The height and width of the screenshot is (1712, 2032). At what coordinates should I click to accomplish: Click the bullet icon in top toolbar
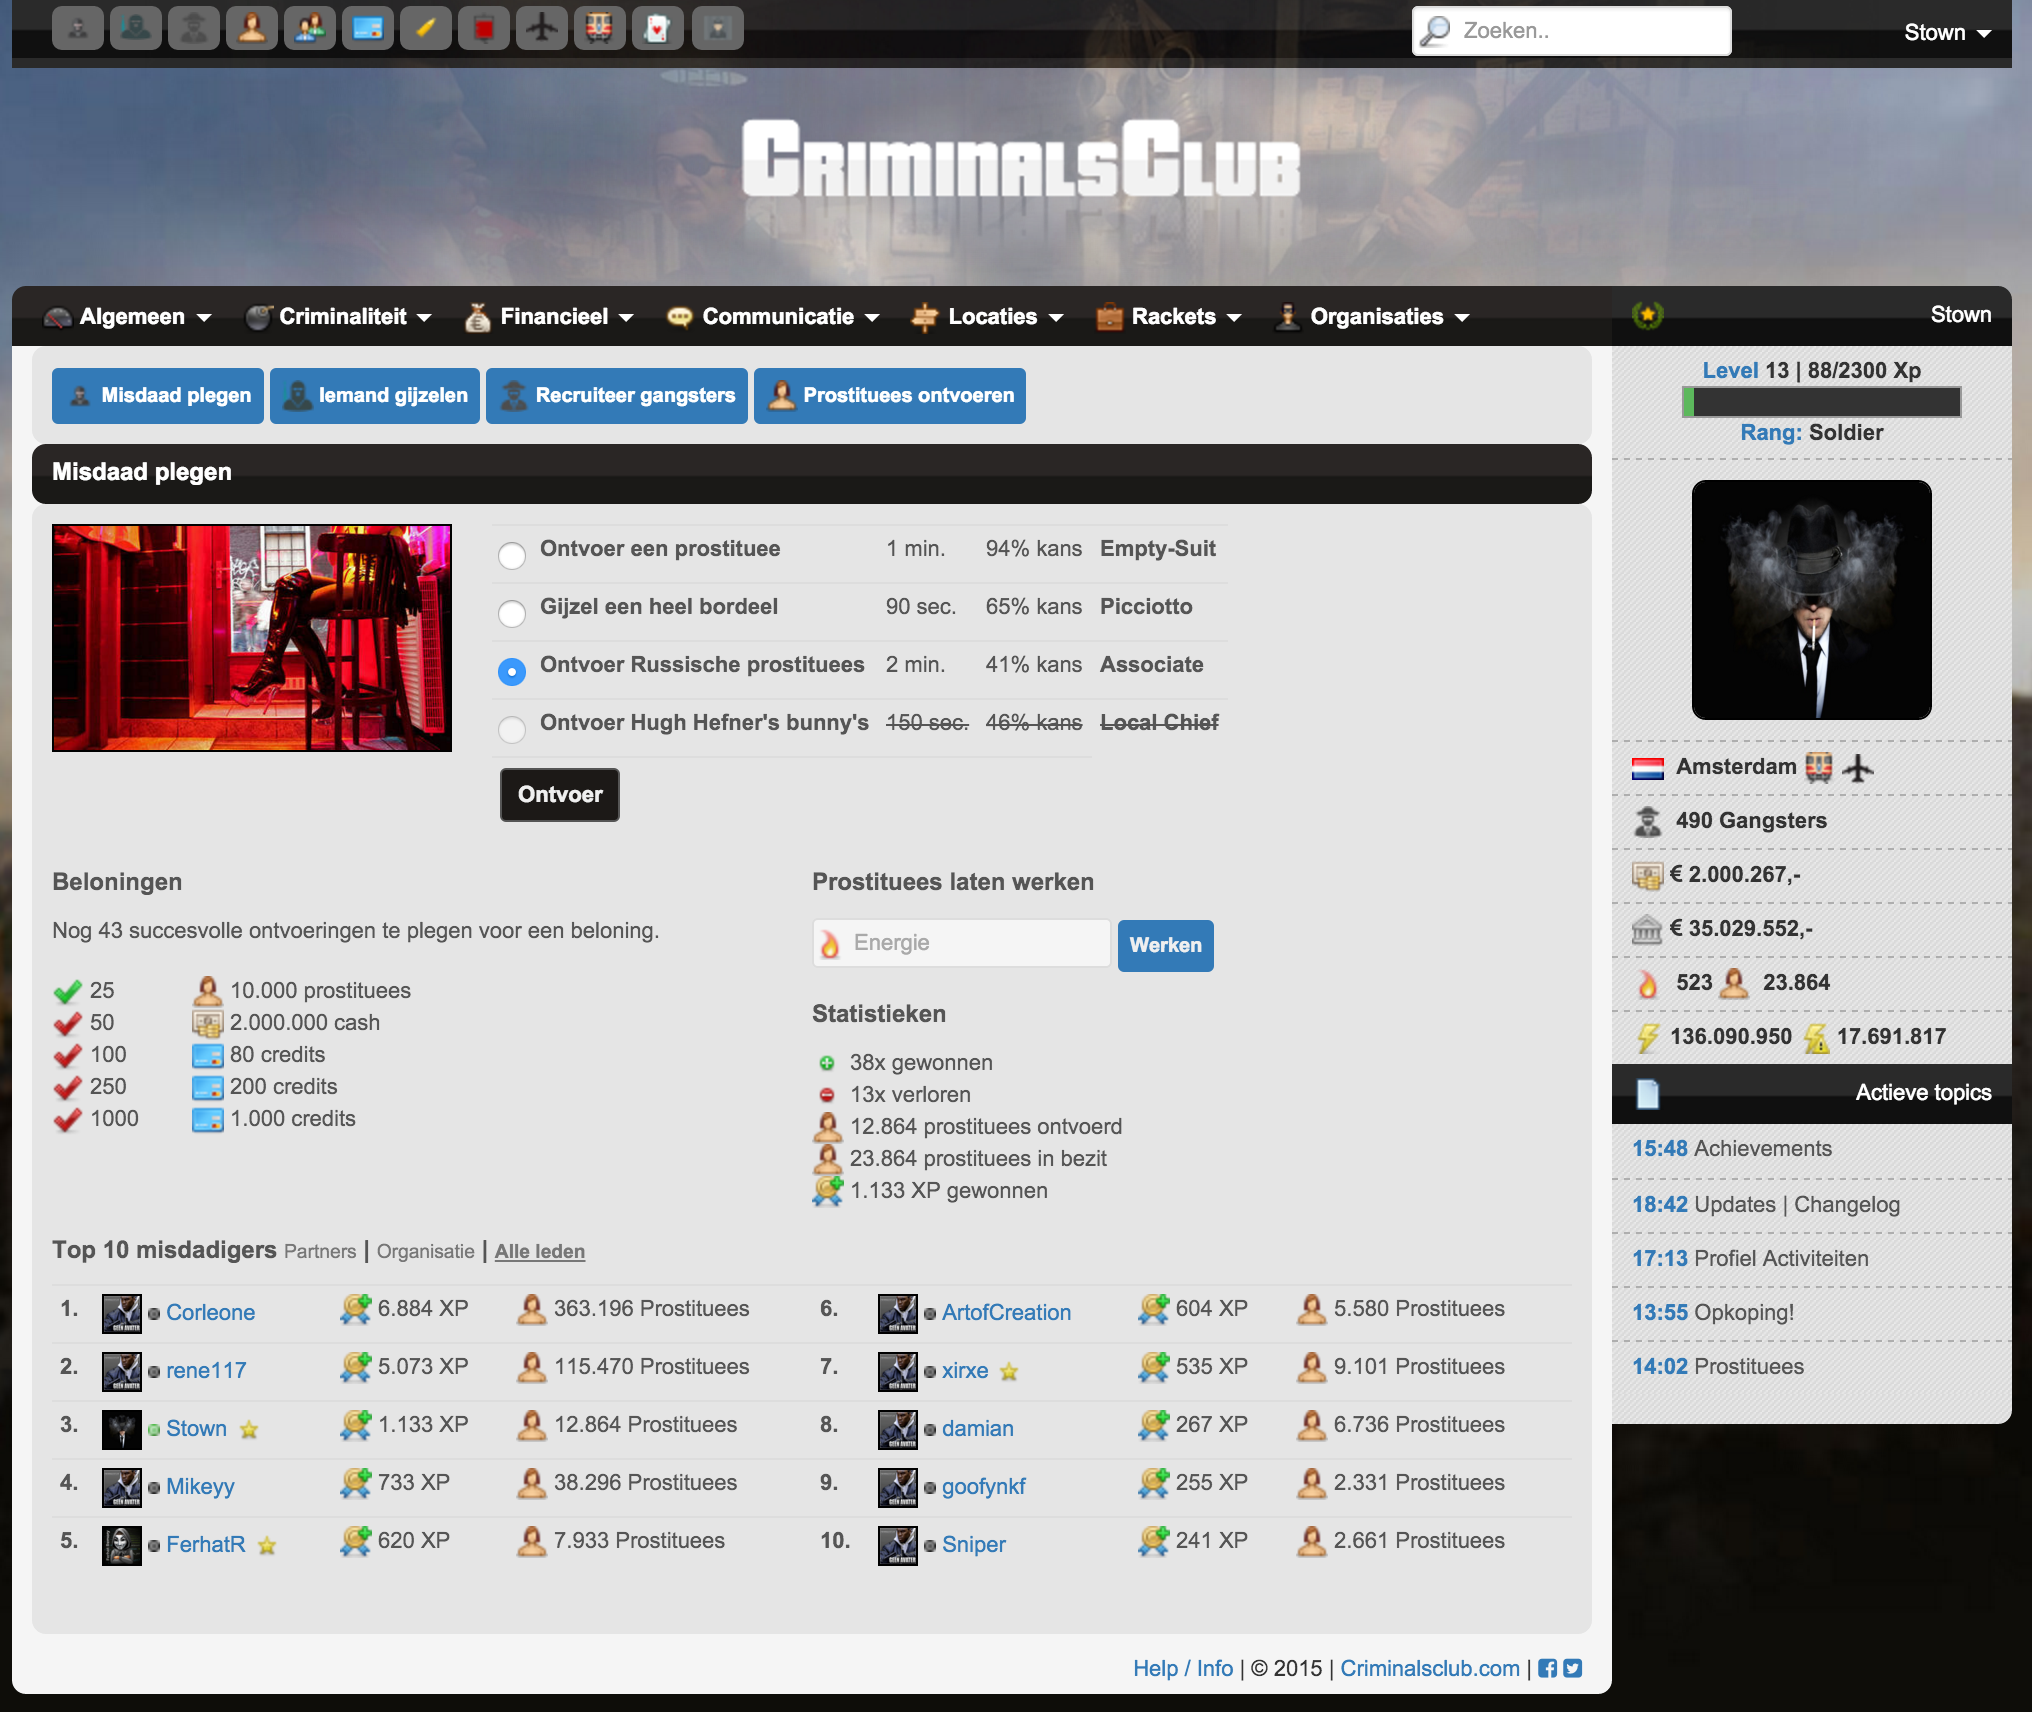[x=425, y=29]
